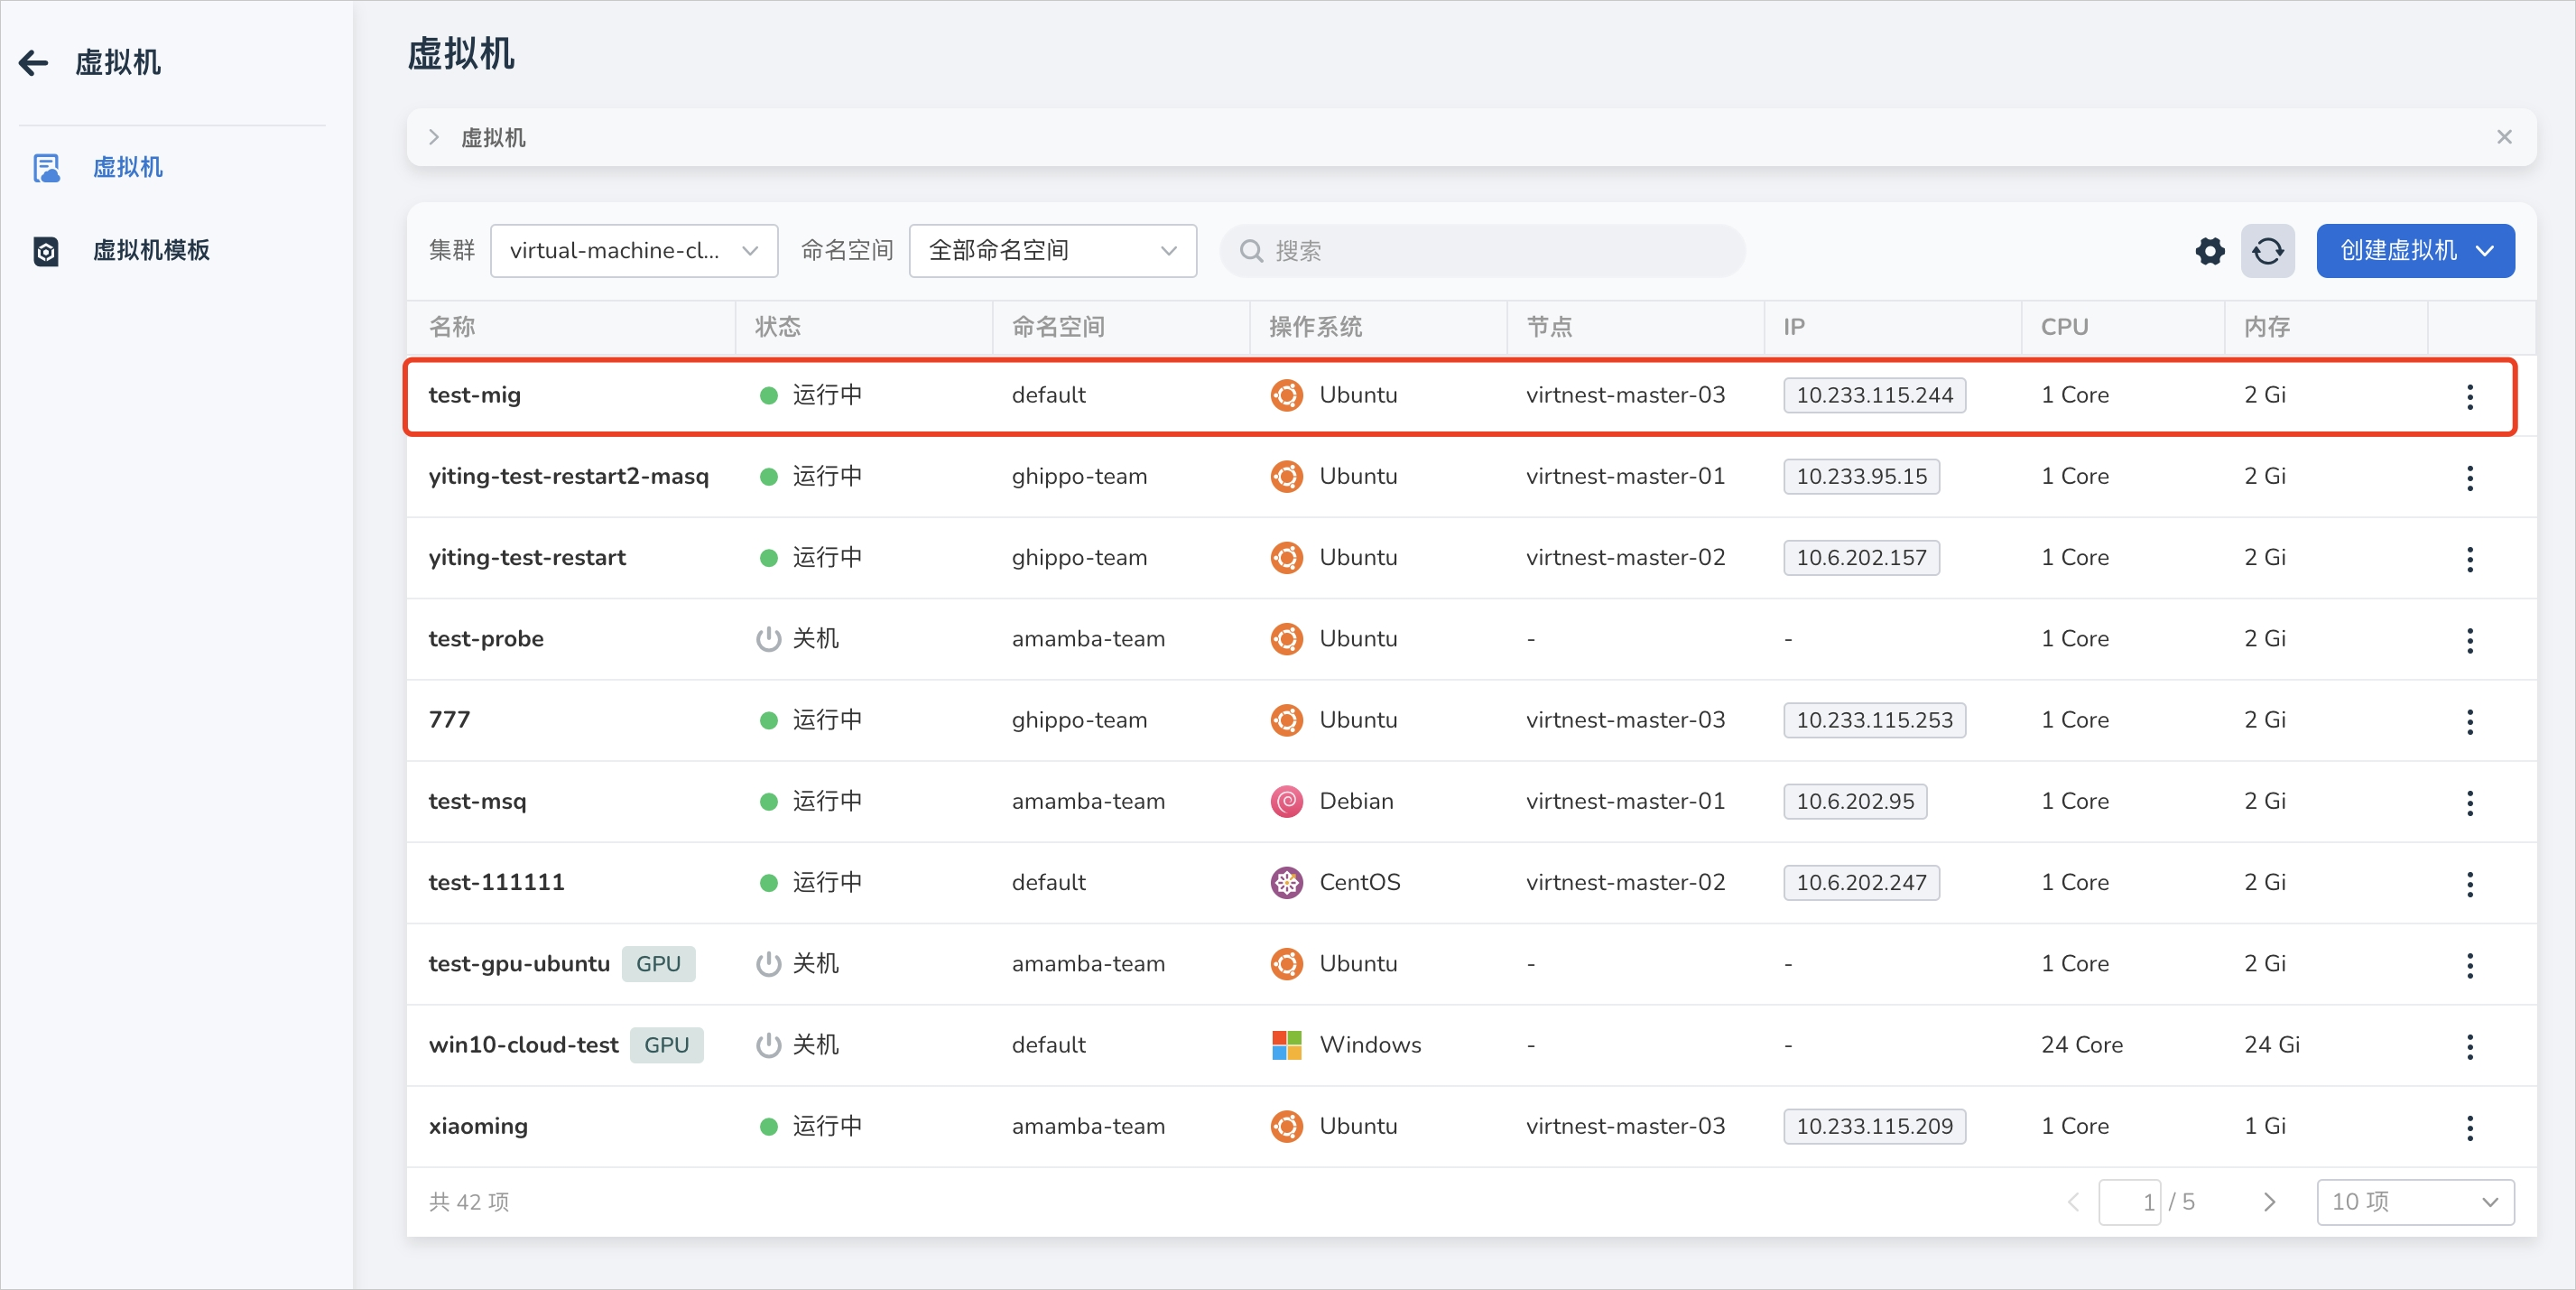Open the test-111111 virtual machine
Viewport: 2576px width, 1290px height.
point(496,882)
